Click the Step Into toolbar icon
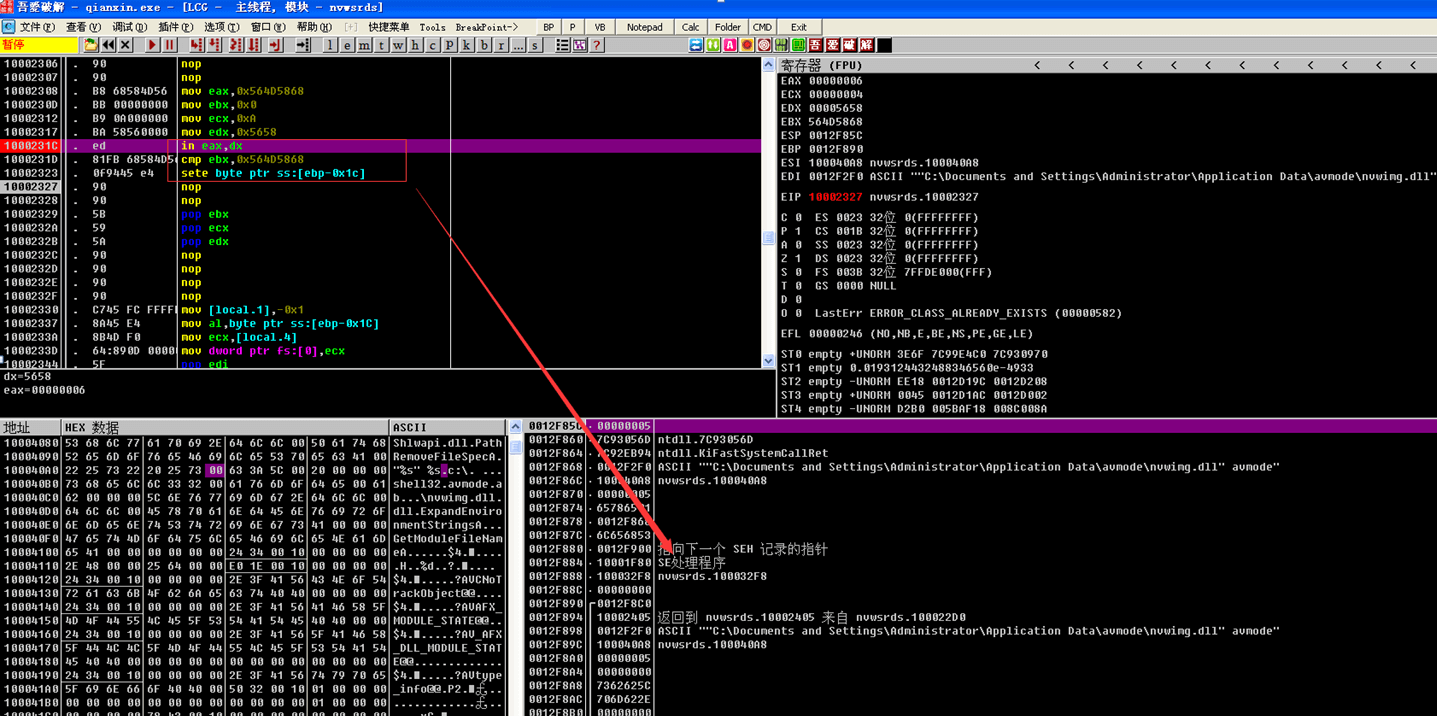 pos(196,45)
